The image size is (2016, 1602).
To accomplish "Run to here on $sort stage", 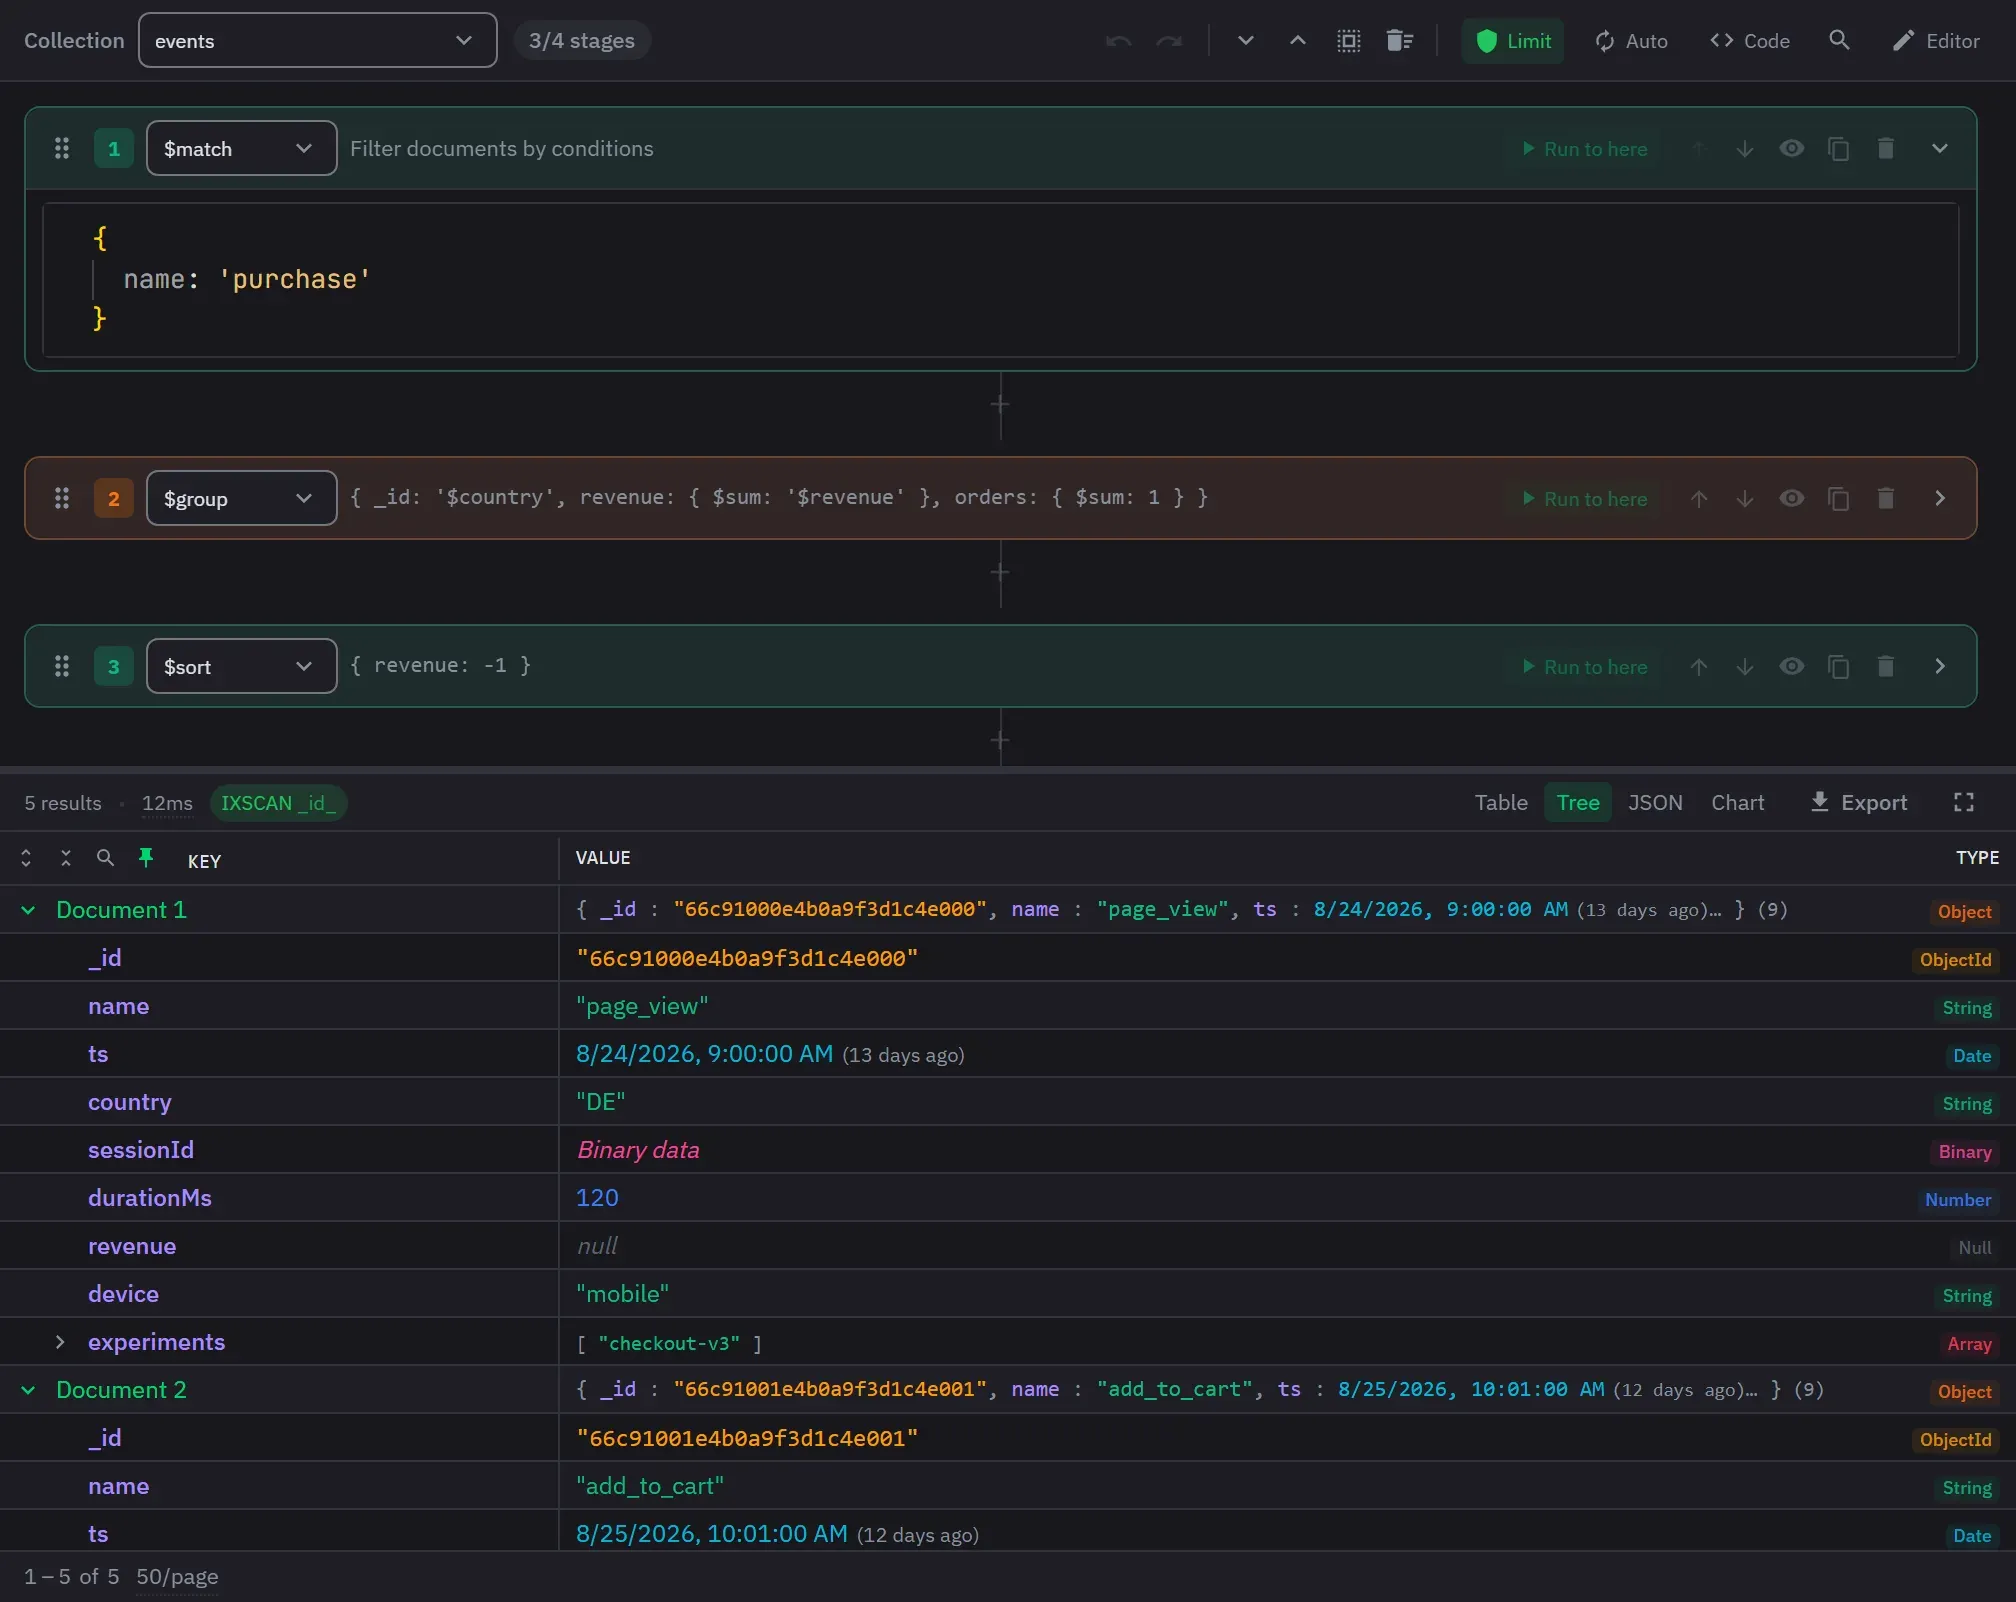I will point(1585,667).
